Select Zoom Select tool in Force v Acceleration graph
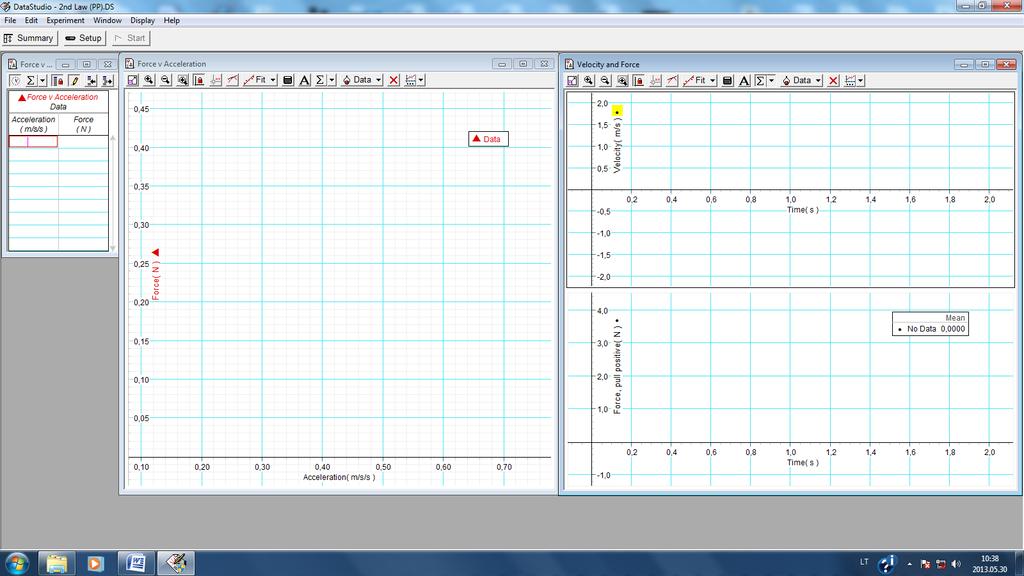1024x576 pixels. tap(183, 80)
